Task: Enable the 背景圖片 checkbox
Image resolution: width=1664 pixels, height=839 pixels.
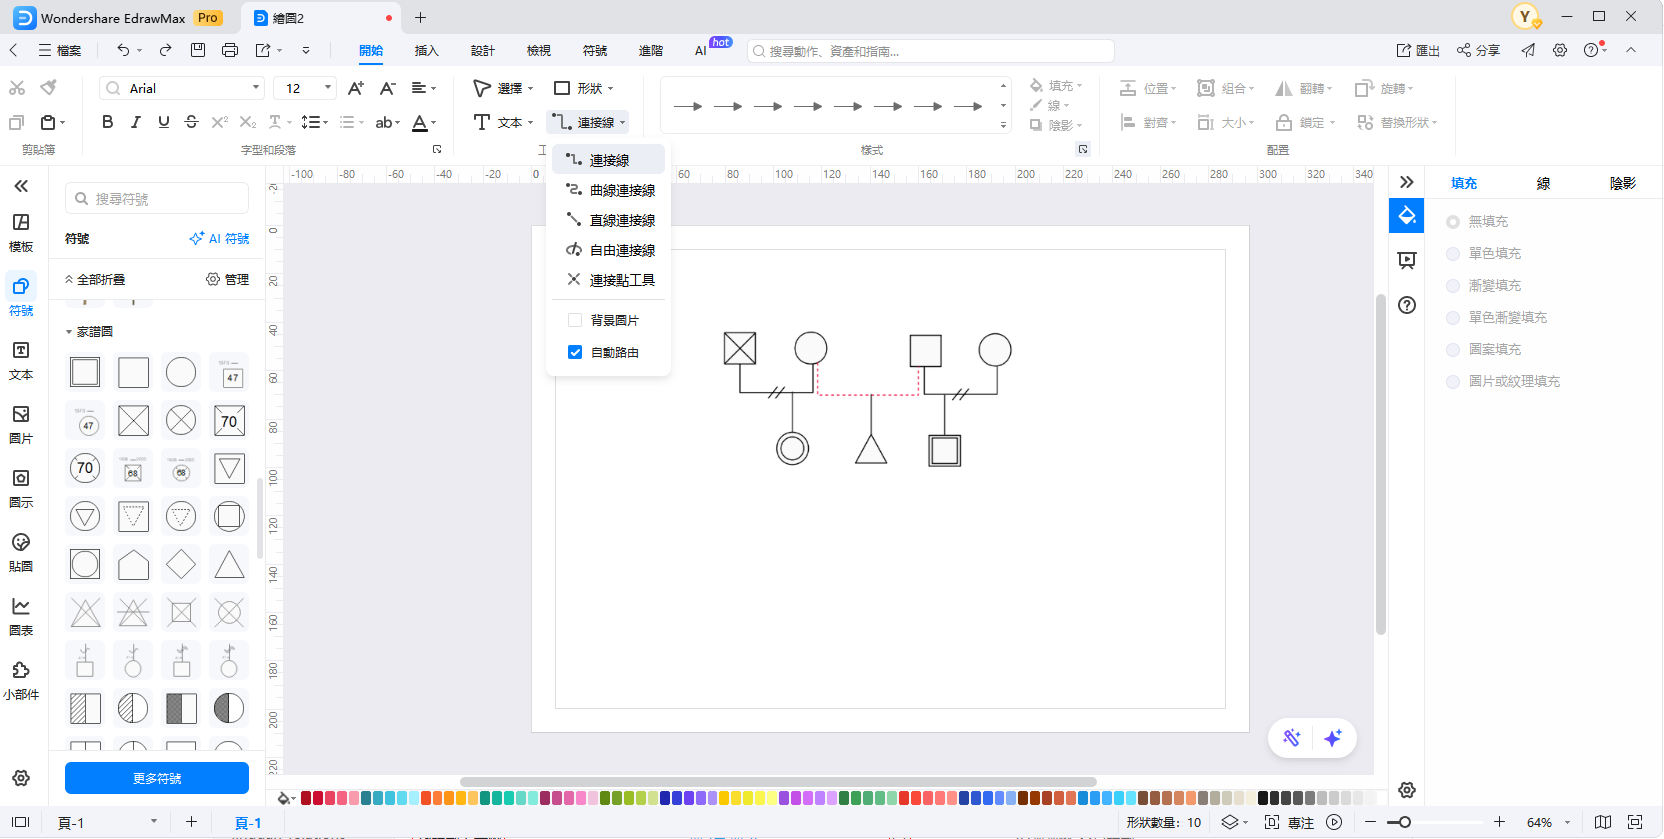Action: [x=575, y=320]
